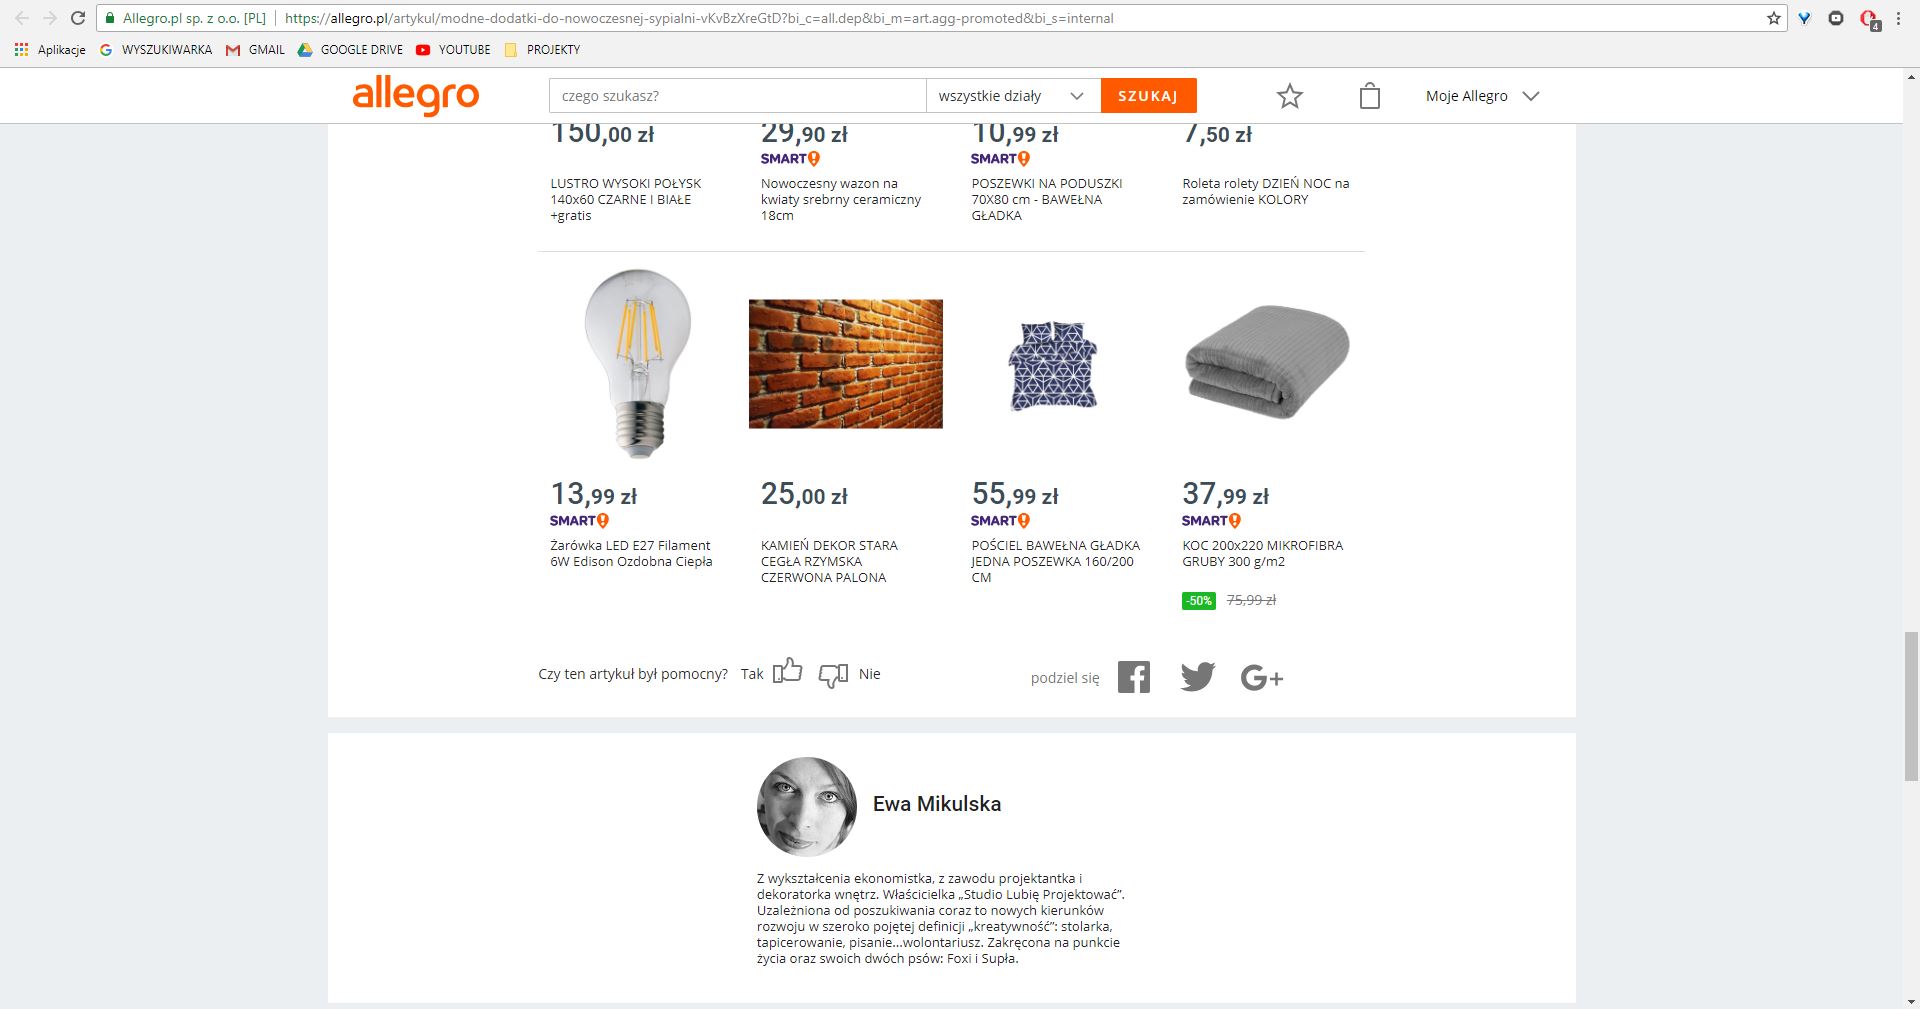Expand the Moje Allegro menu
The image size is (1920, 1009).
1482,96
